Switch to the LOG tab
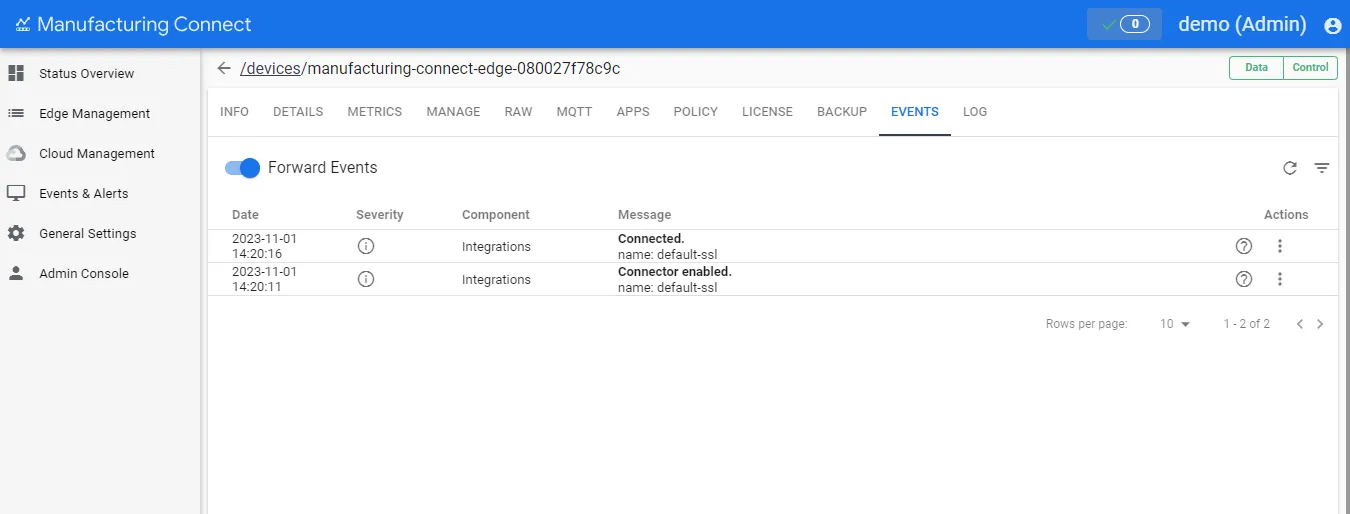The image size is (1350, 514). pyautogui.click(x=975, y=112)
